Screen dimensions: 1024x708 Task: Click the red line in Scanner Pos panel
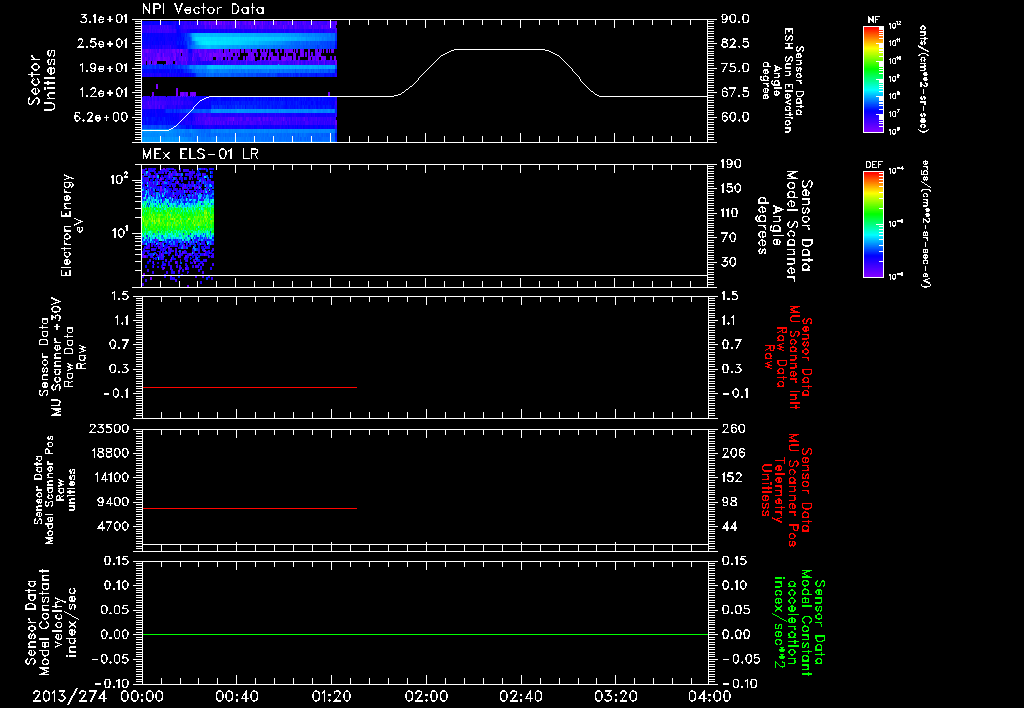coord(249,508)
